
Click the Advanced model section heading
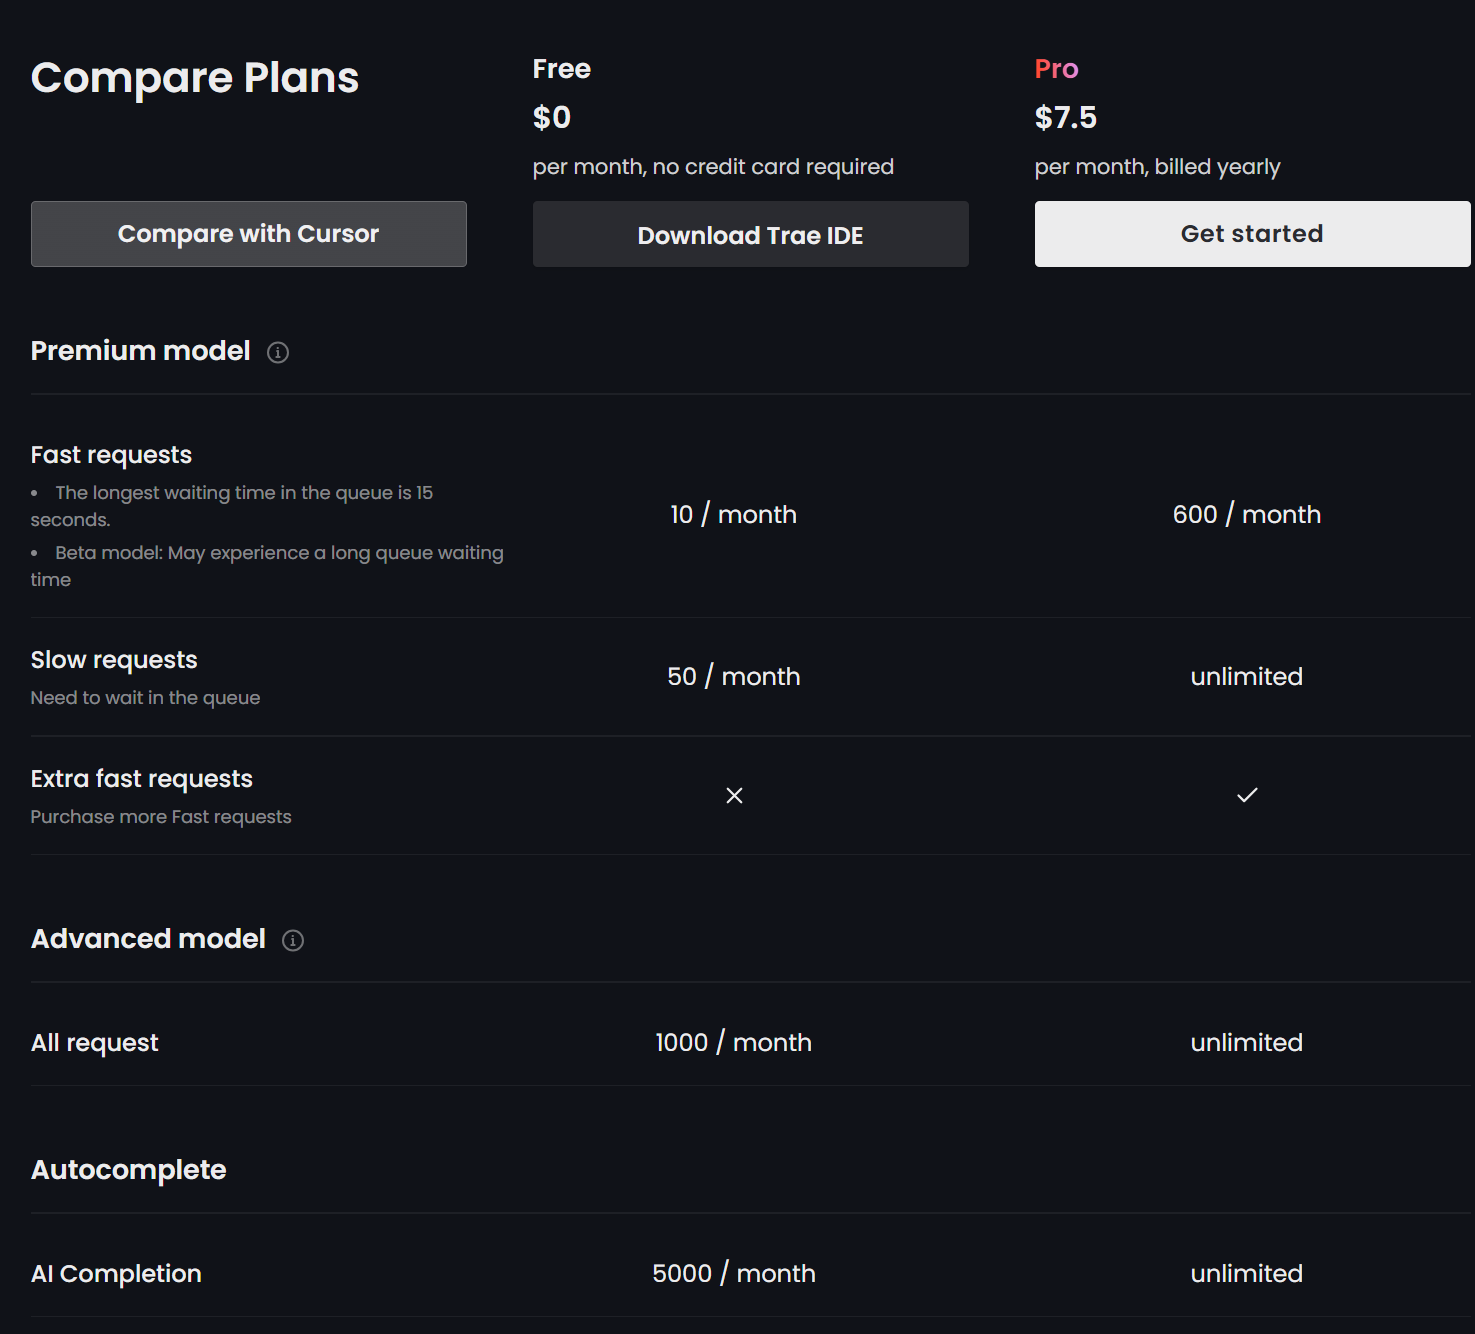(149, 939)
